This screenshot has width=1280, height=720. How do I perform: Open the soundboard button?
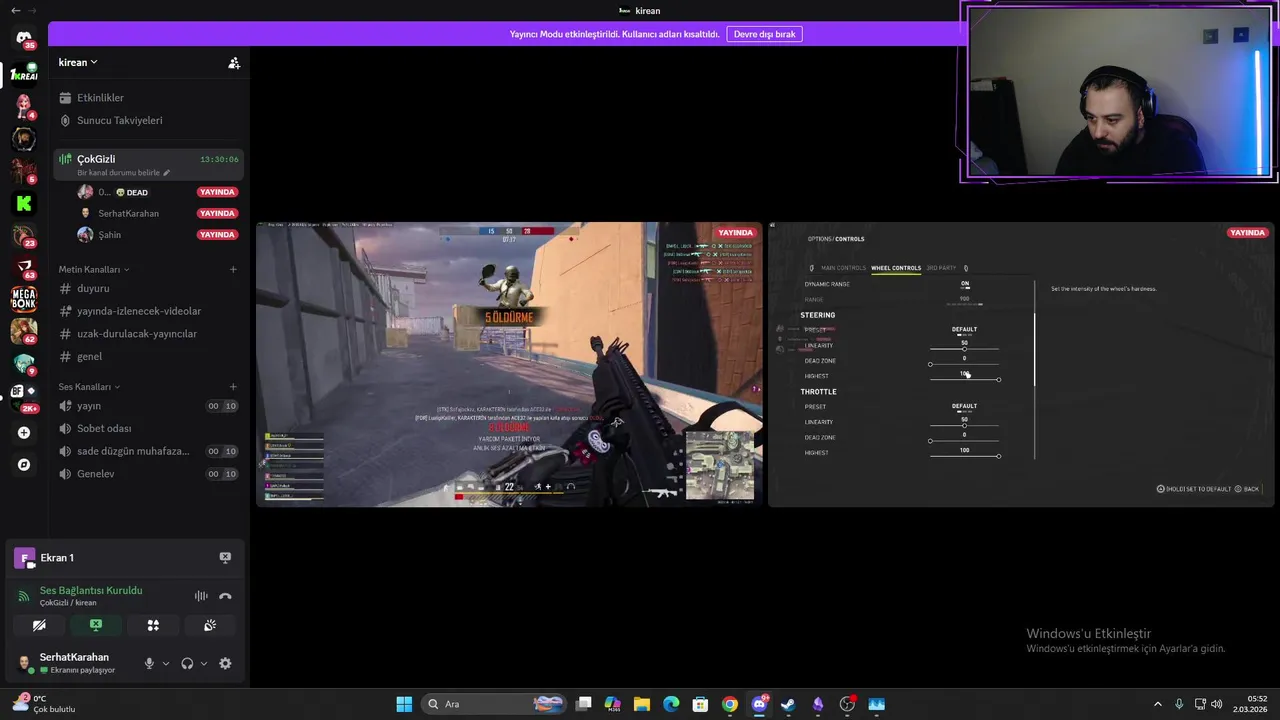pos(210,625)
